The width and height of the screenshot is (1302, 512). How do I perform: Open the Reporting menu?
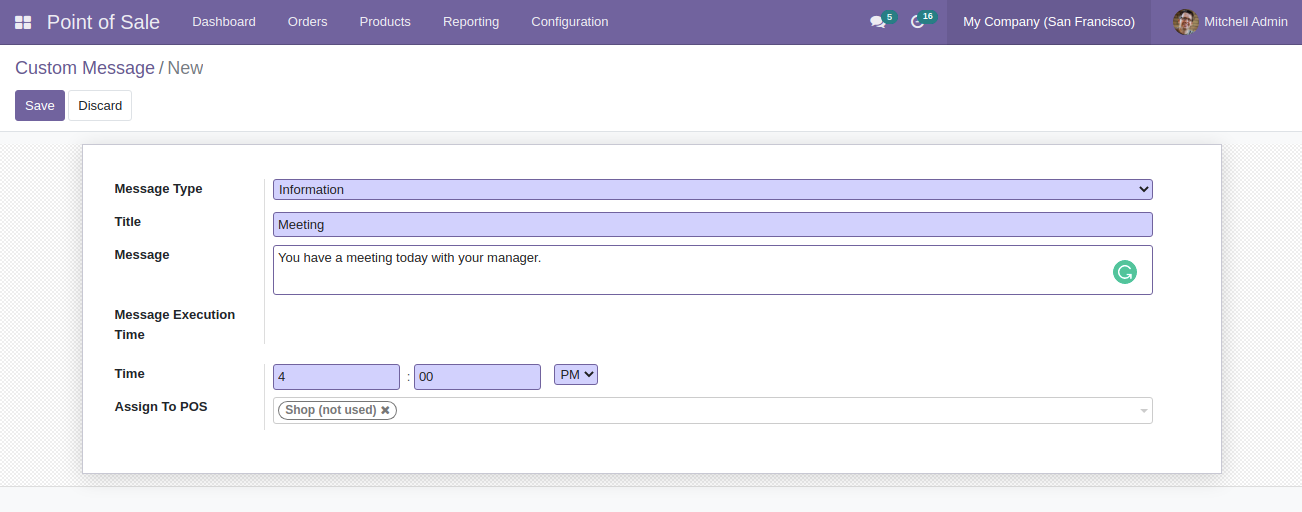tap(471, 22)
